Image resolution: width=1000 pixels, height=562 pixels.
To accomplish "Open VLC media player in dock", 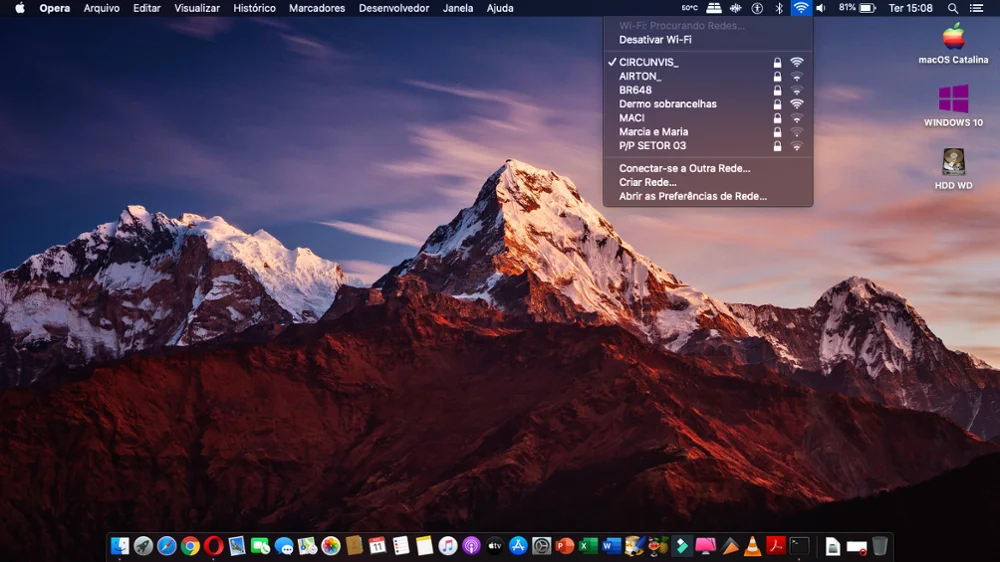I will click(x=753, y=546).
